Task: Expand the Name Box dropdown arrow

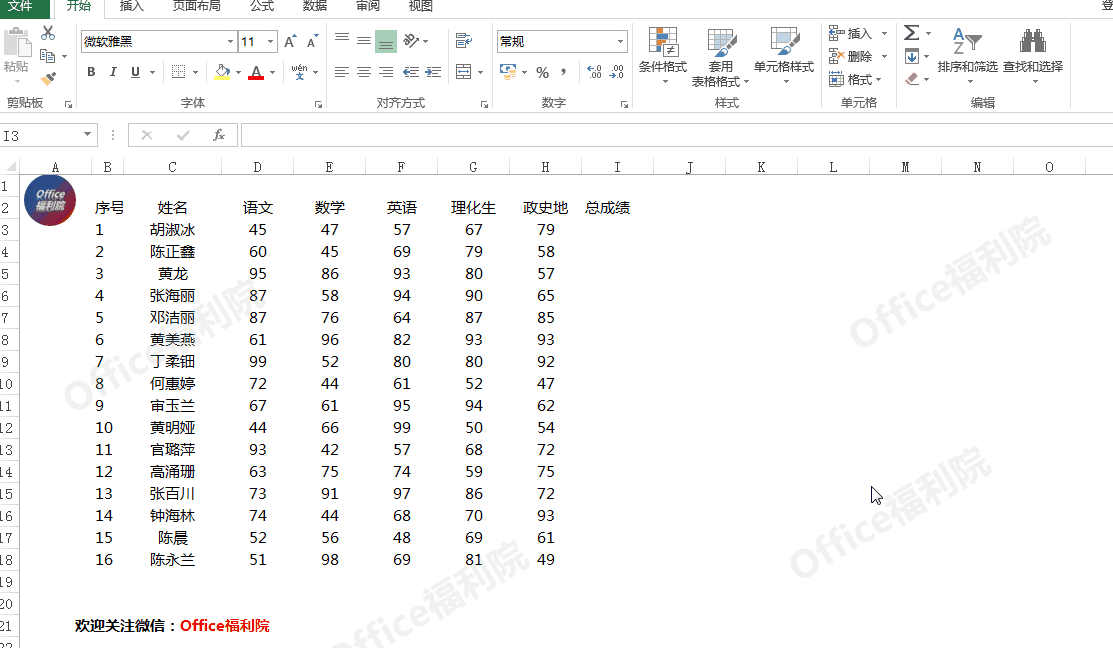Action: [87, 134]
